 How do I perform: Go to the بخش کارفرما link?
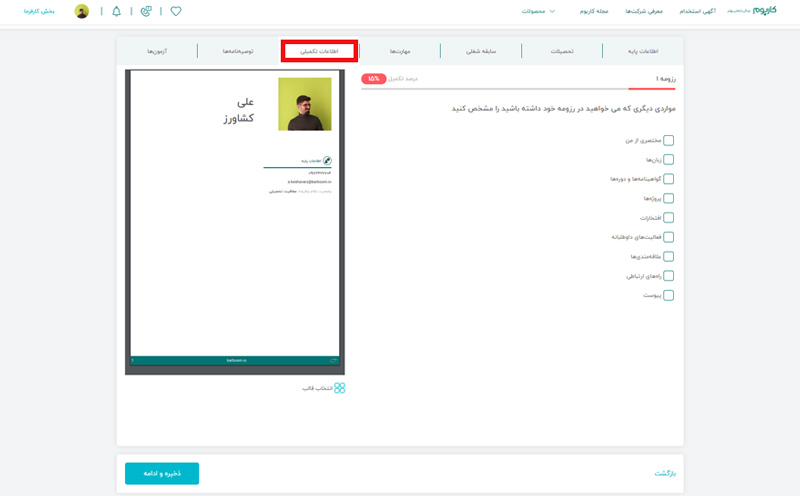pos(39,11)
